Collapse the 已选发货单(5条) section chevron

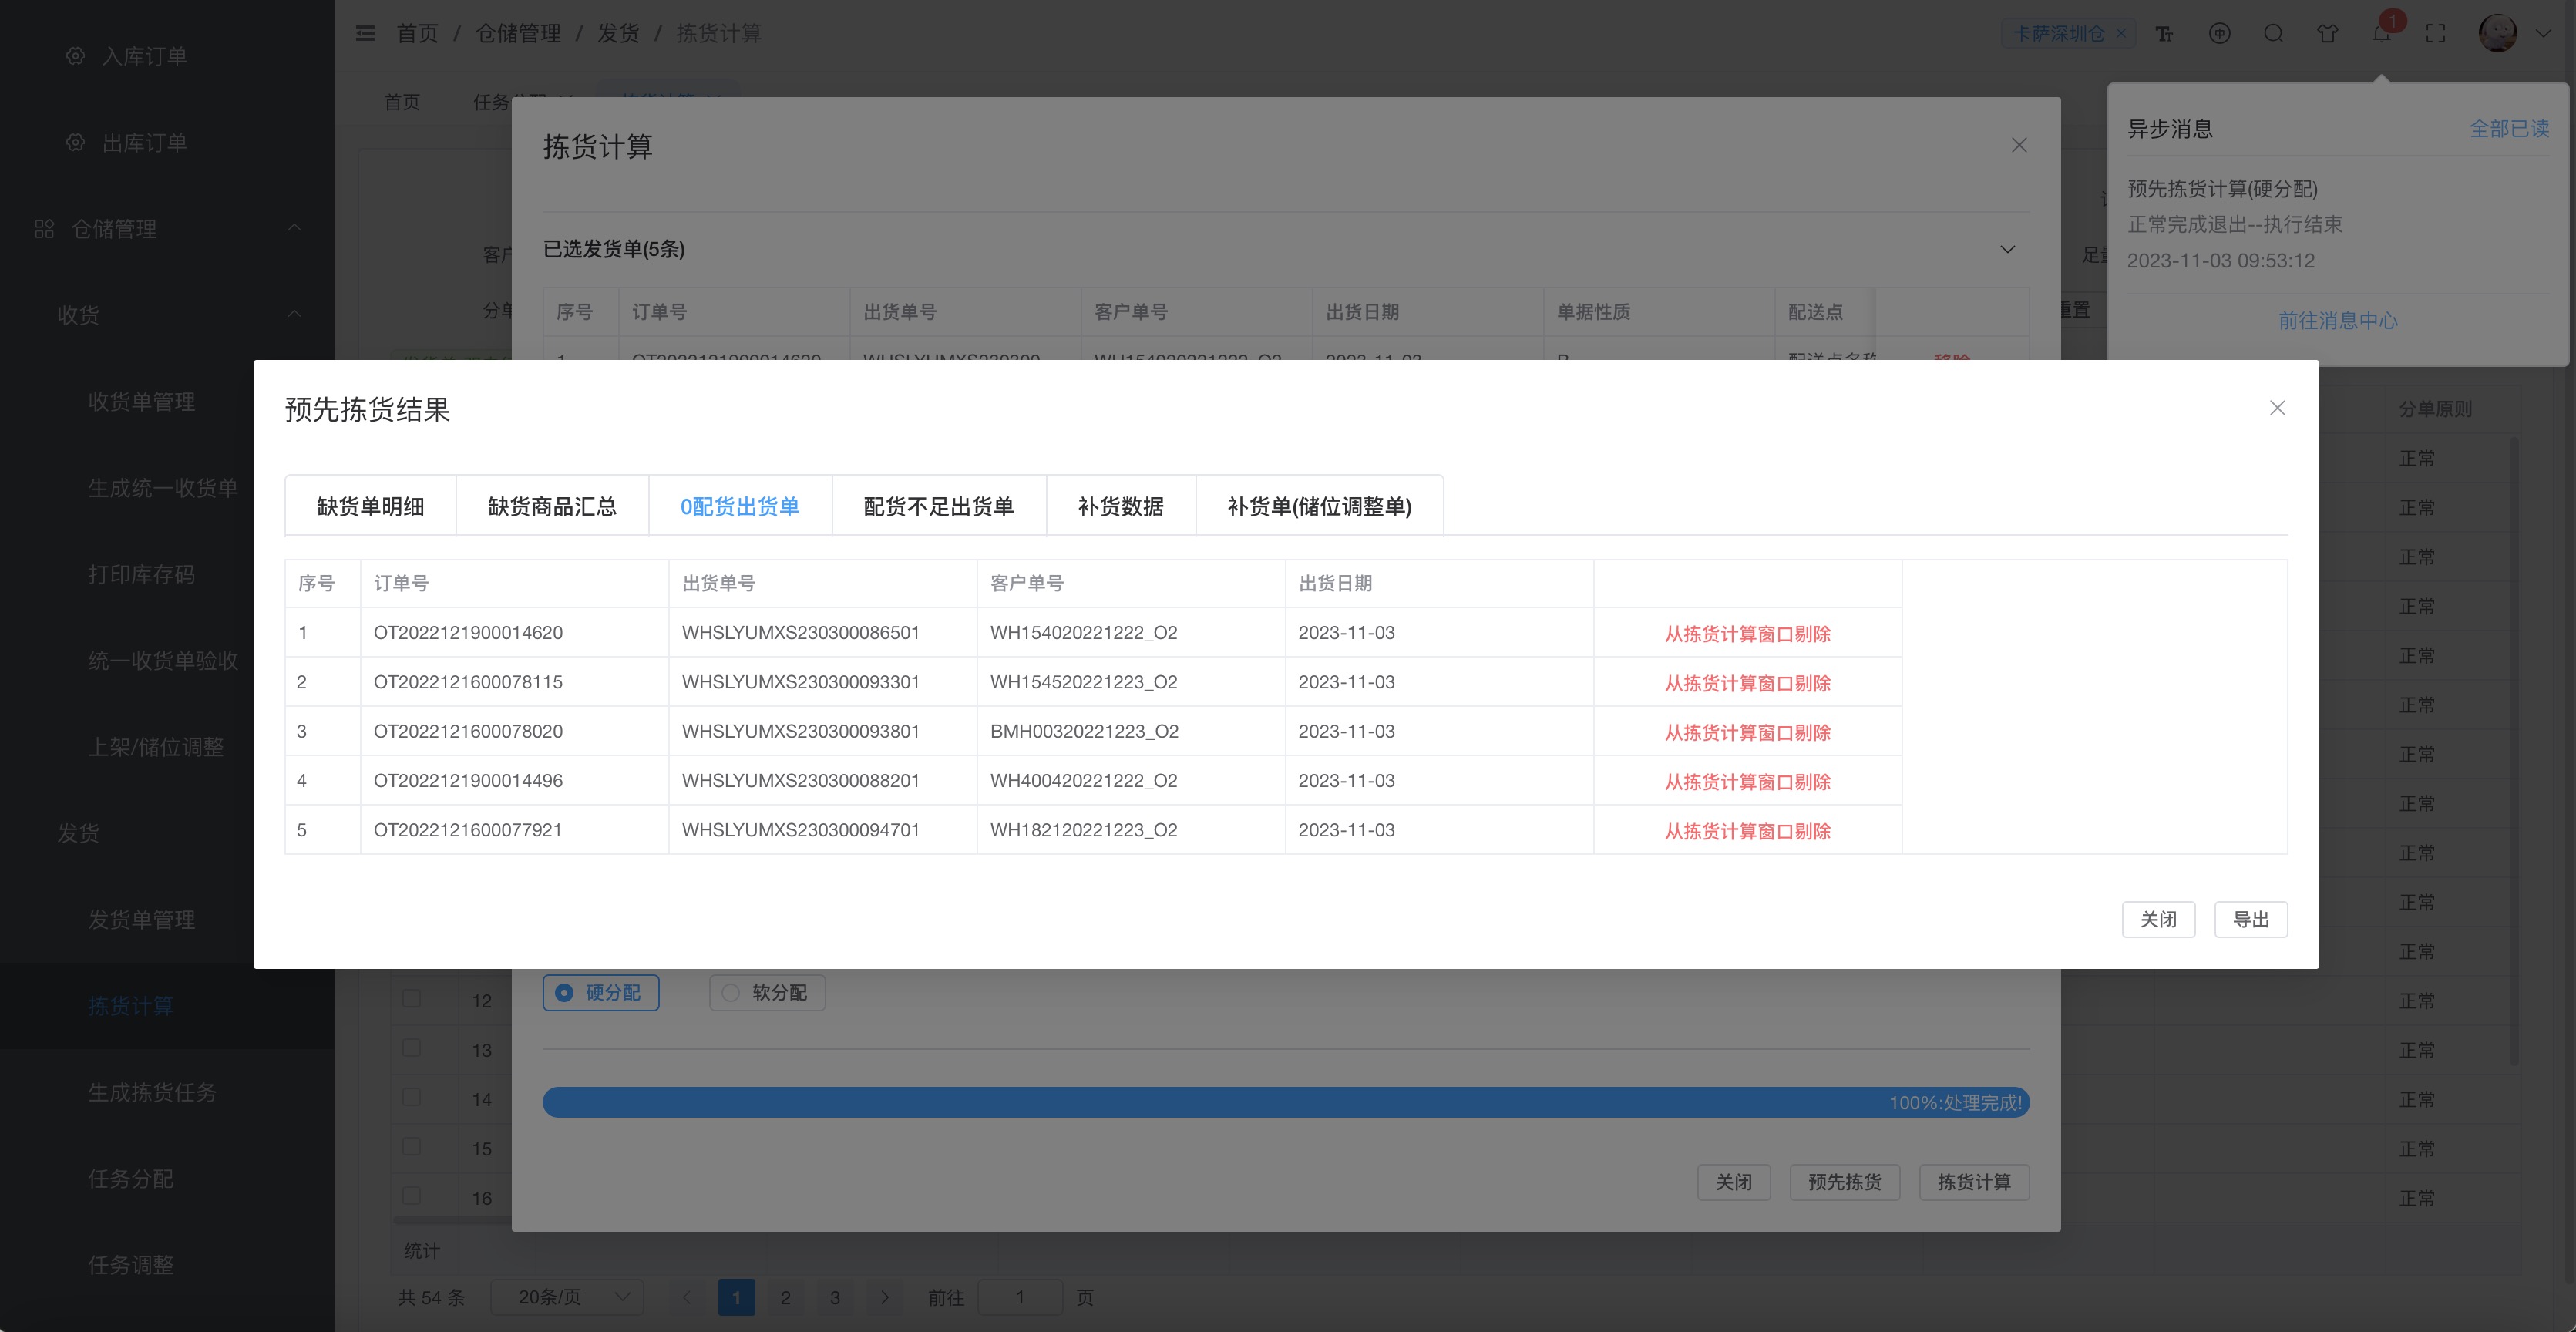coord(2007,249)
